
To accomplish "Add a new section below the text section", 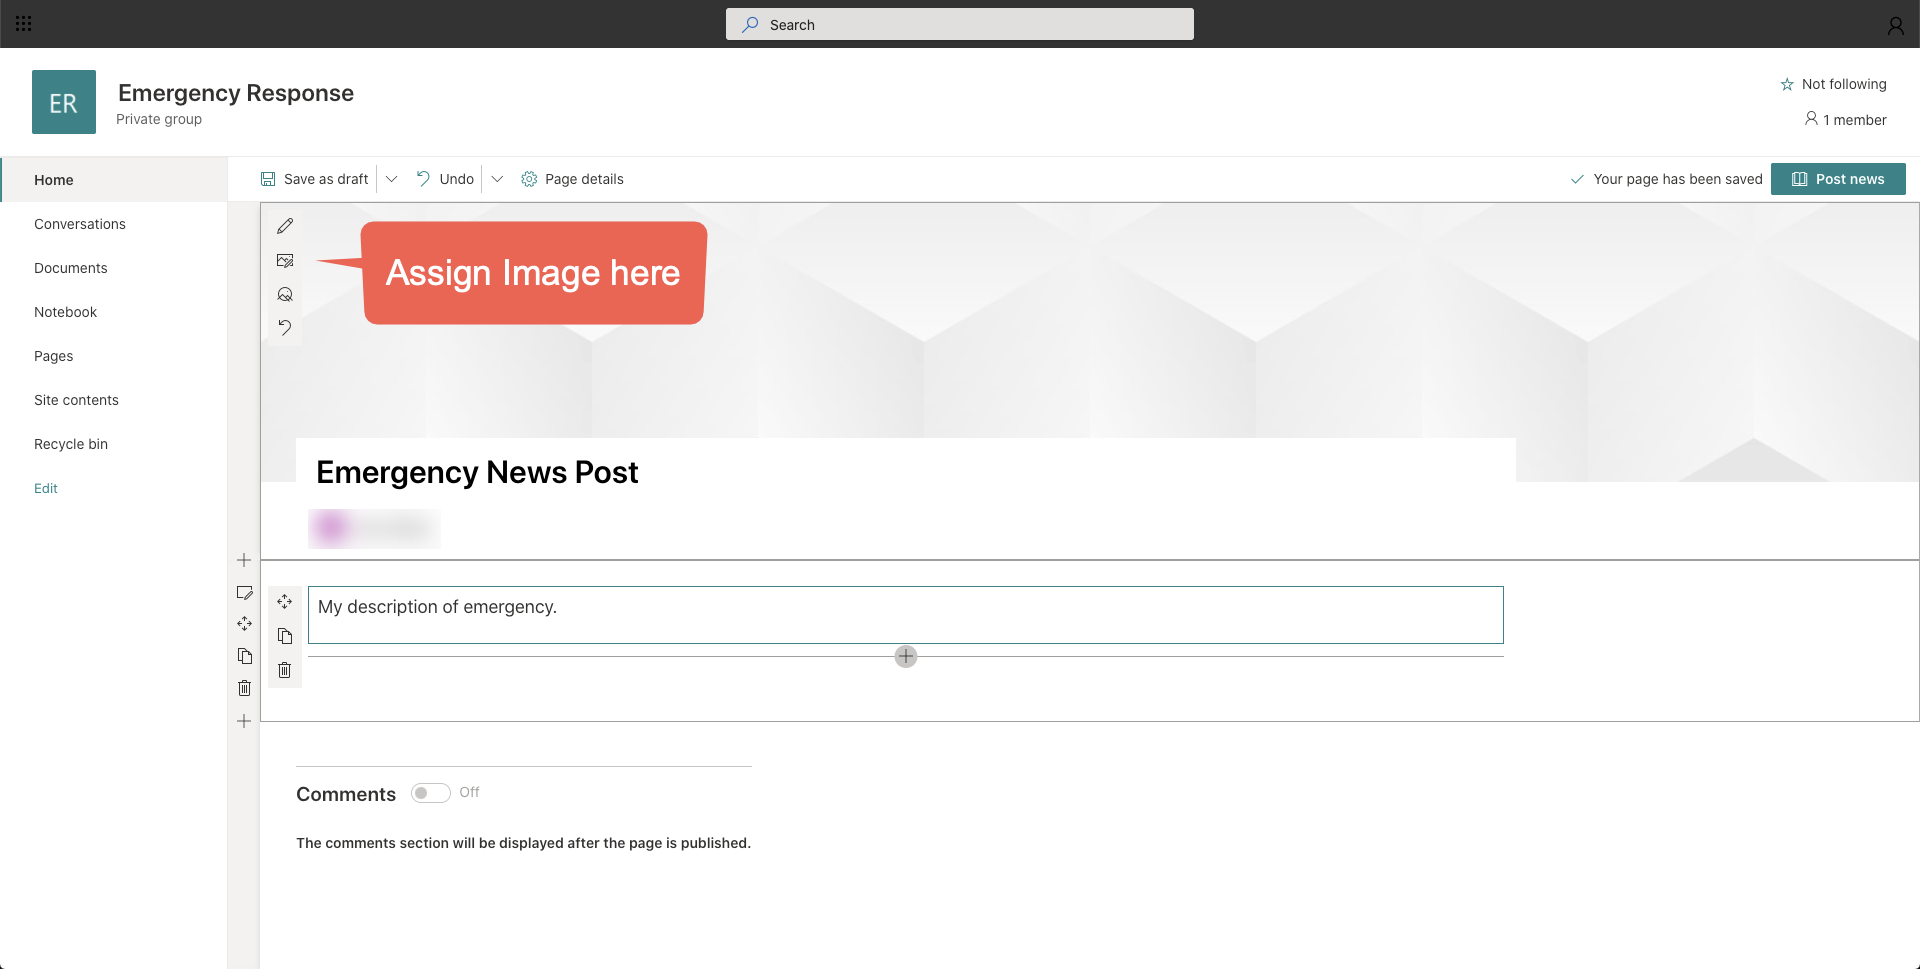I will coord(244,721).
